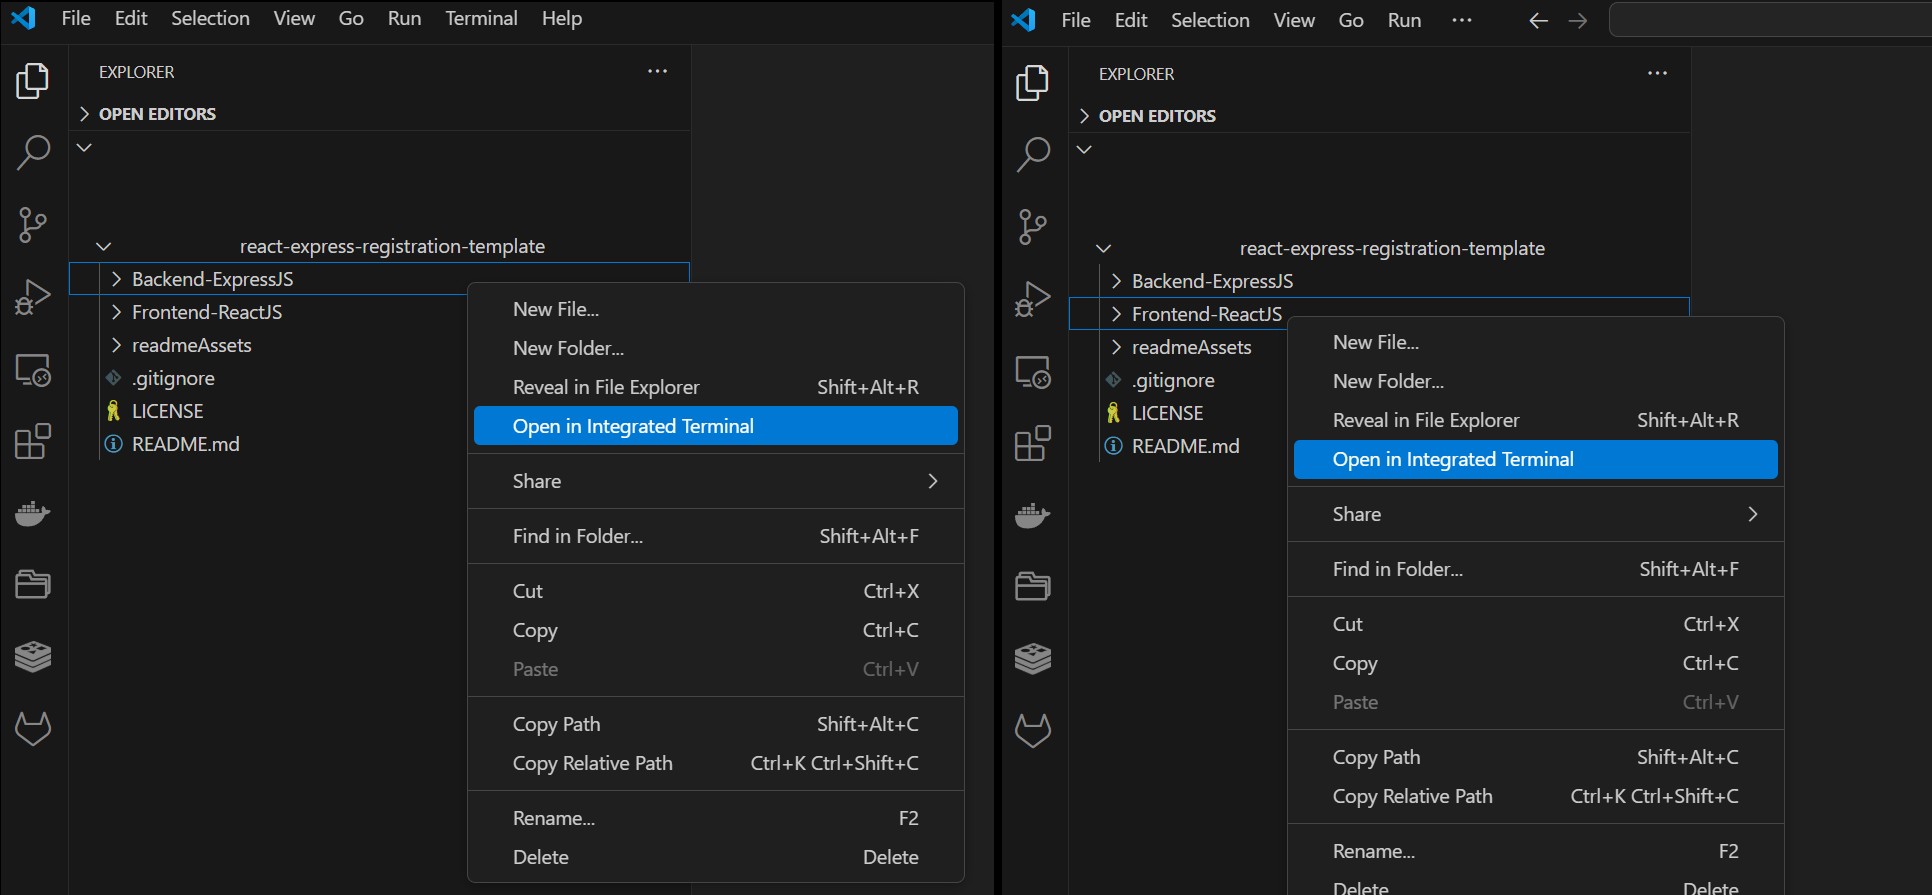Open Docker icon in left window activity bar

pos(33,513)
